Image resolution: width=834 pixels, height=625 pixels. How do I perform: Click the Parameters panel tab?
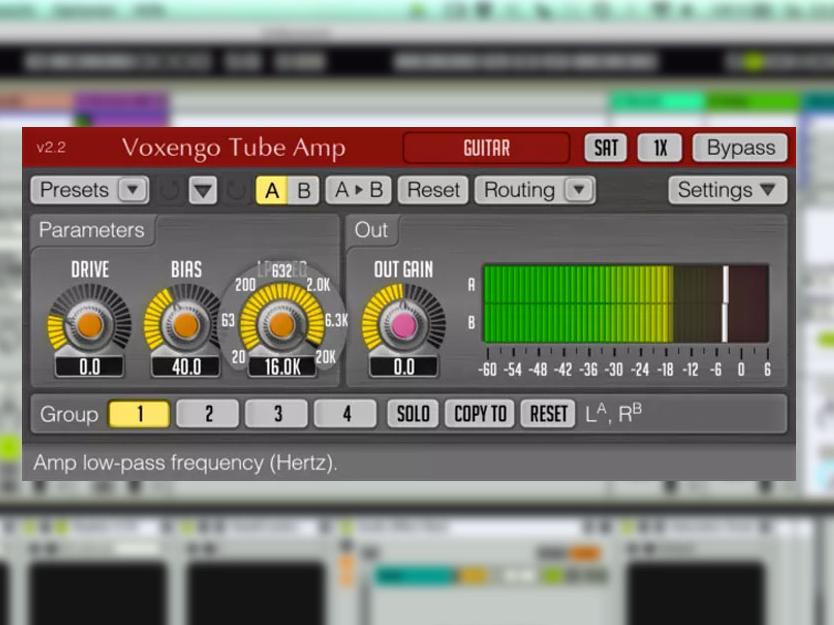pos(91,230)
